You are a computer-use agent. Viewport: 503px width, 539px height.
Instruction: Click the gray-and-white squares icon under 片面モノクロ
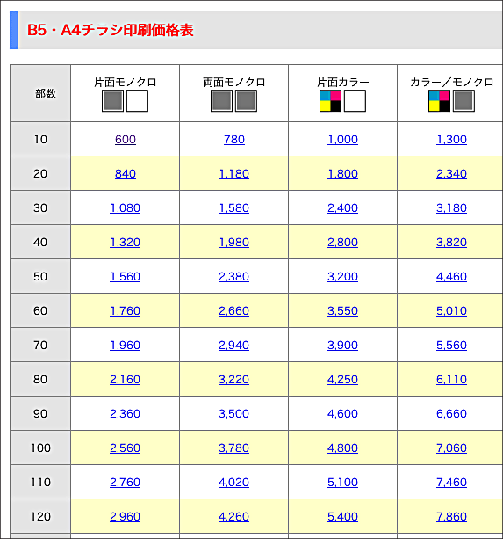click(x=125, y=101)
